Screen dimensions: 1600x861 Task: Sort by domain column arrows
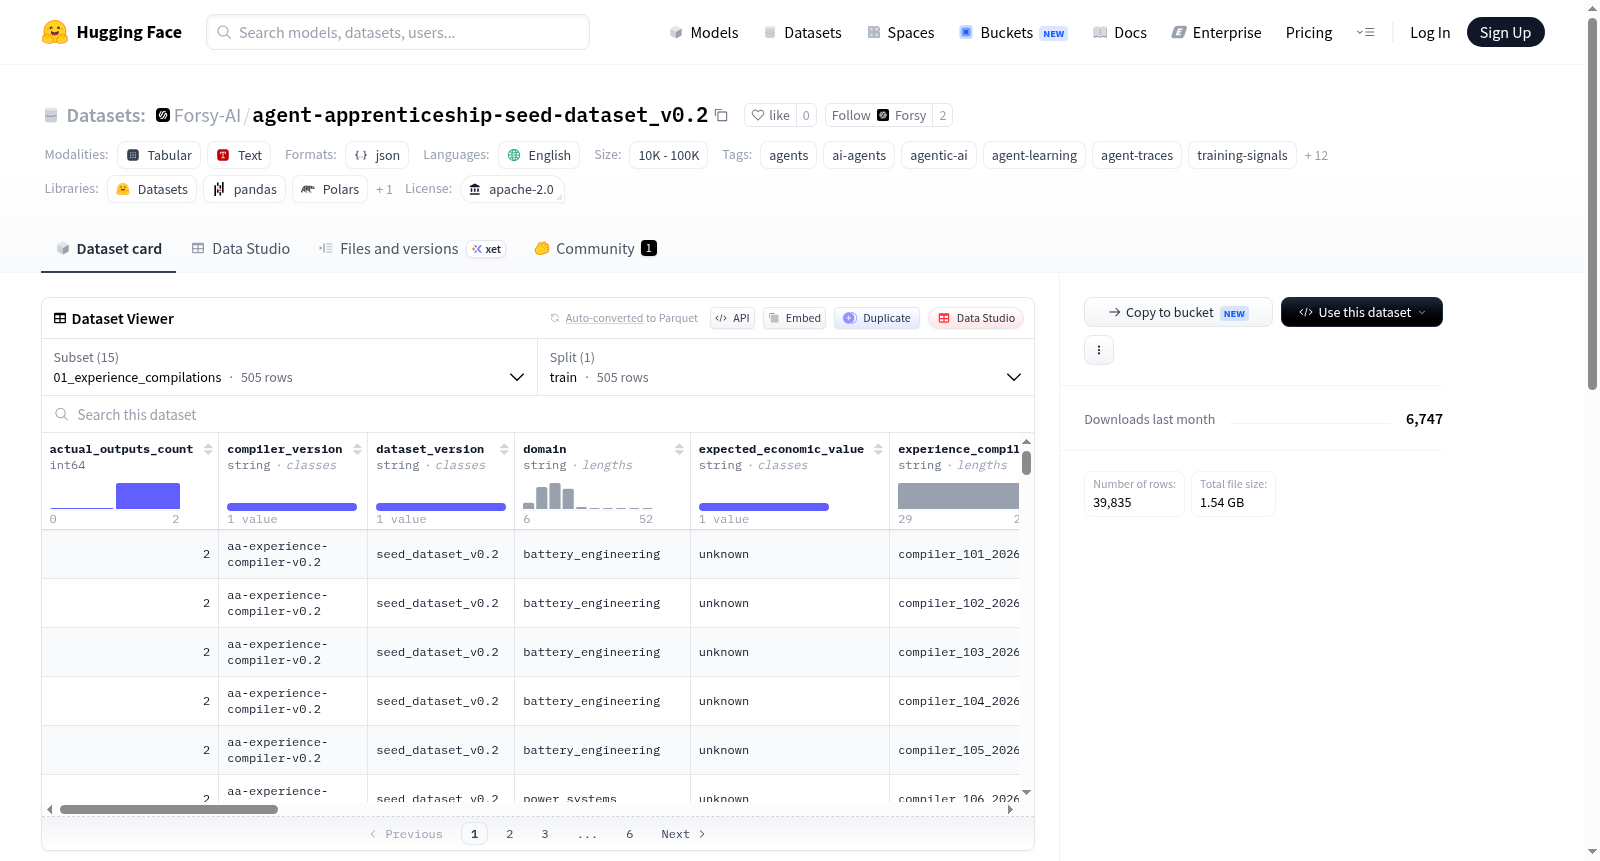(679, 449)
